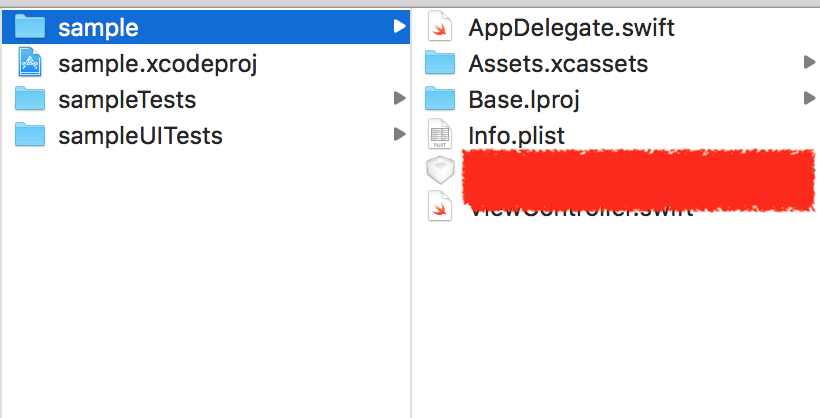Click the AppDelegate.swift Swift file icon
The width and height of the screenshot is (820, 418).
[439, 27]
